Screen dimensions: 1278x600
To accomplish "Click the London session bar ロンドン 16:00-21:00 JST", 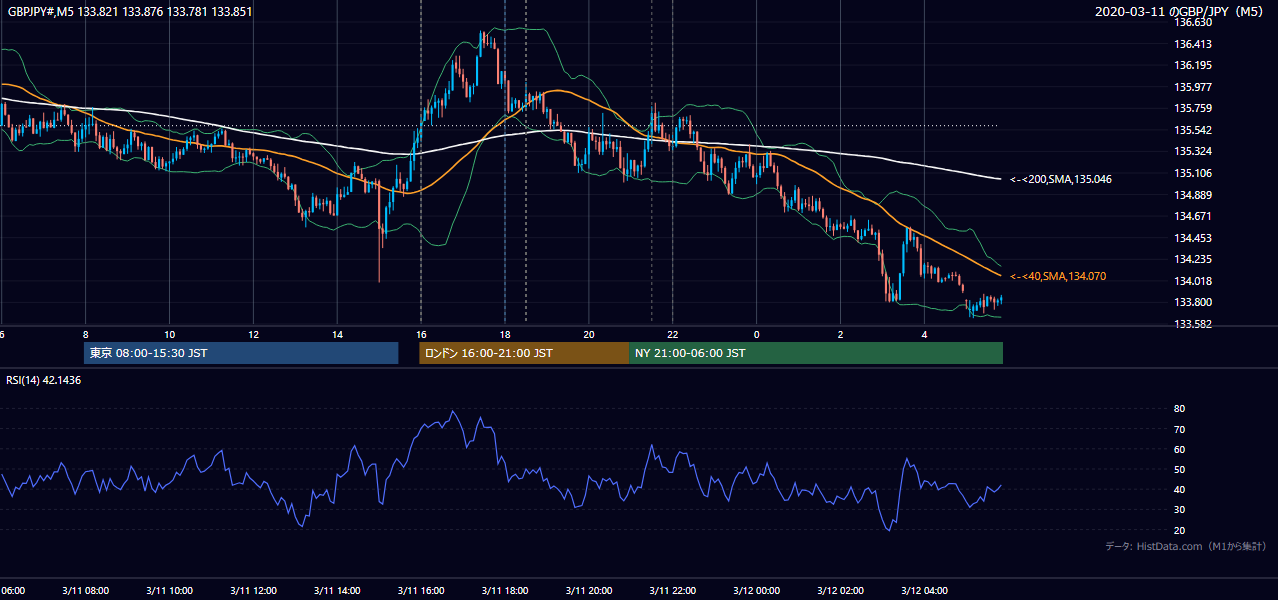I will [524, 353].
